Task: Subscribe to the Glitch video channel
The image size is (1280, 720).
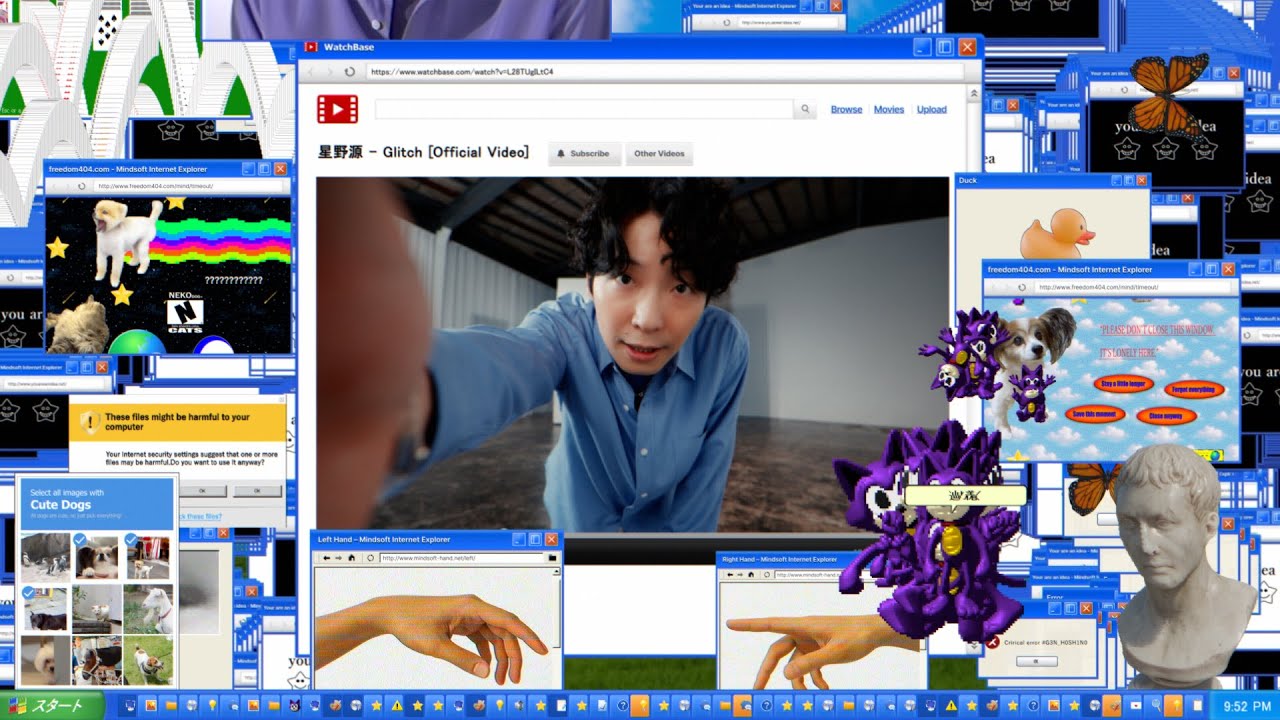Action: point(583,153)
